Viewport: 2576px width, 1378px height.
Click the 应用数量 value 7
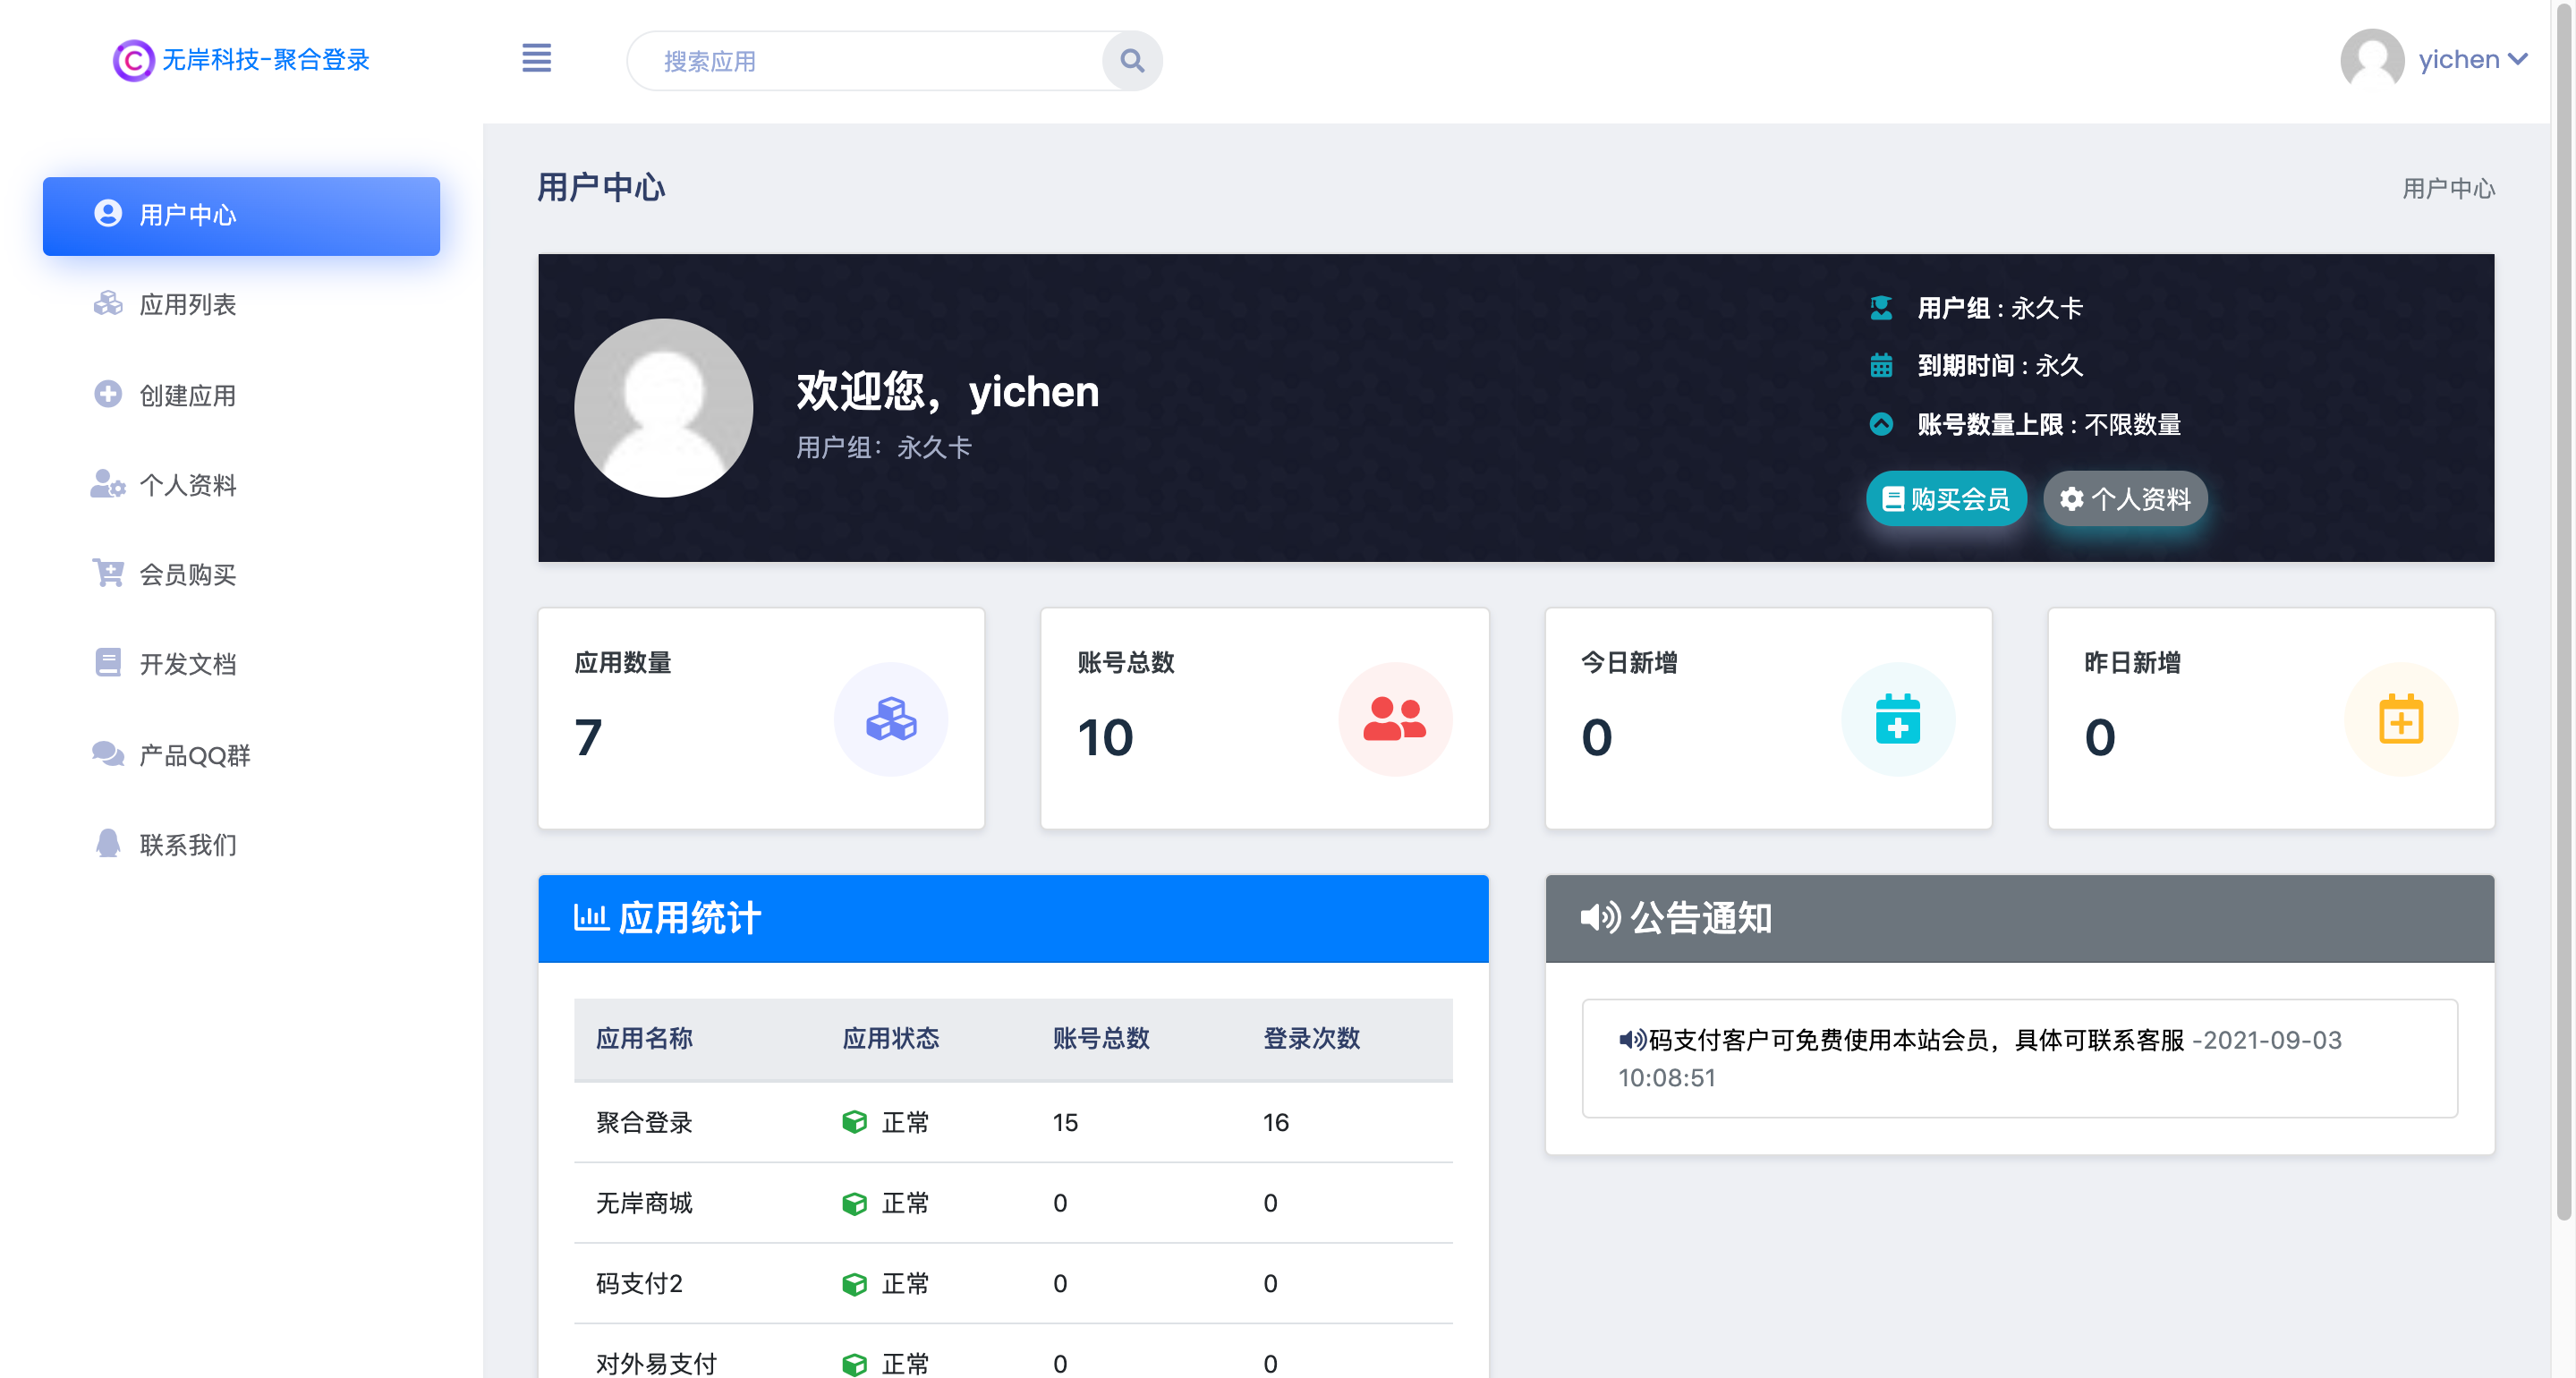[x=588, y=738]
